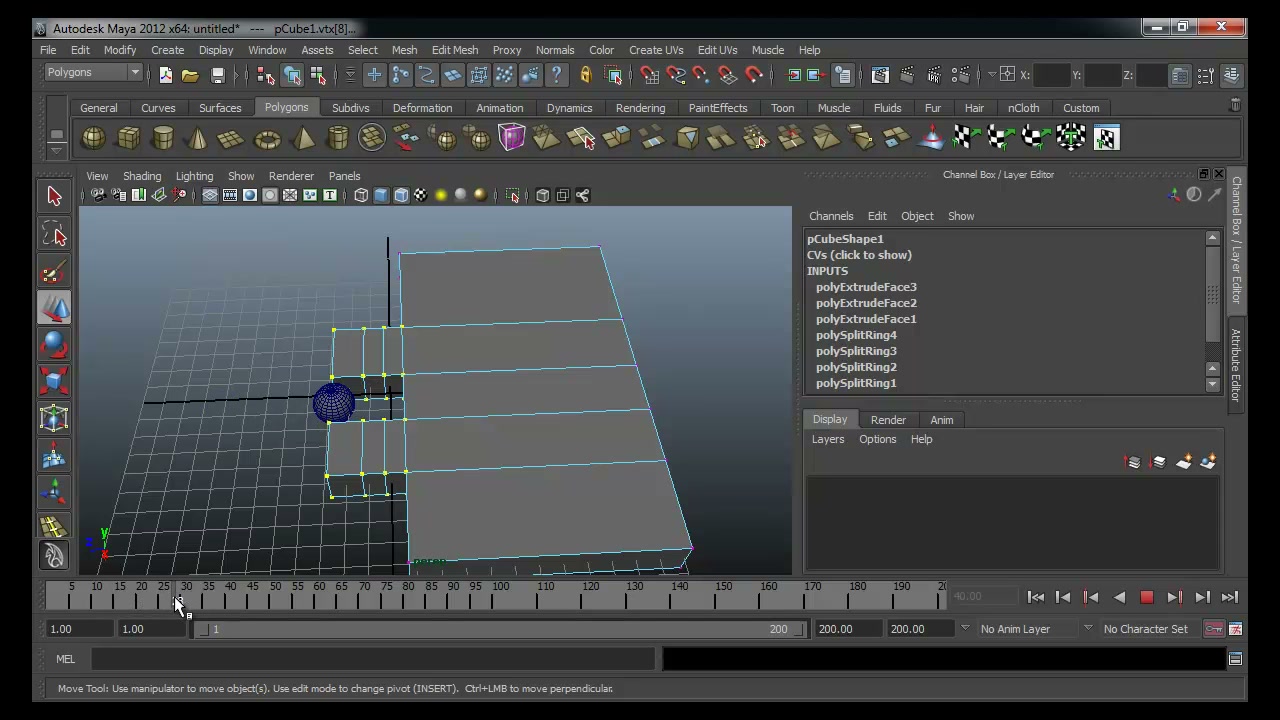Screen dimensions: 1280x720
Task: Toggle the viewport Use All Lights bulb icon
Action: click(x=441, y=195)
